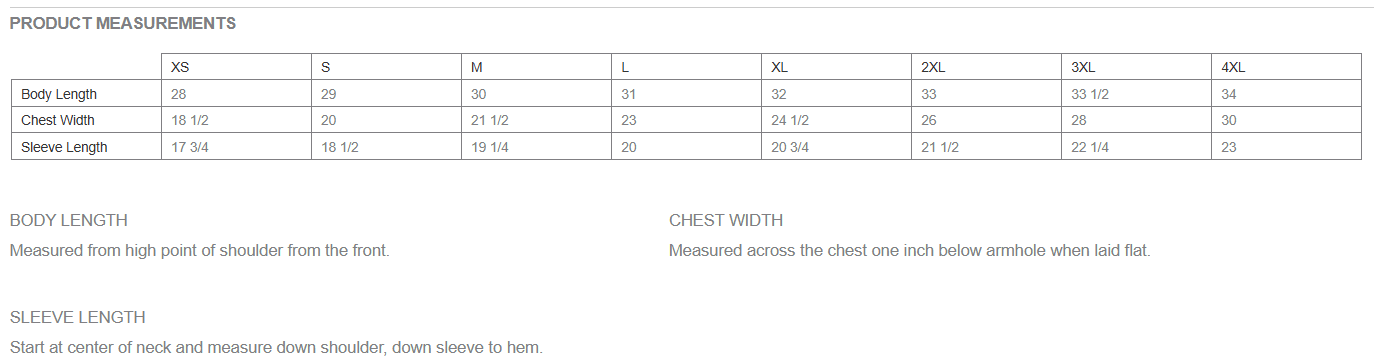Select the 4XL size column header
This screenshot has height=361, width=1374.
coord(1286,67)
